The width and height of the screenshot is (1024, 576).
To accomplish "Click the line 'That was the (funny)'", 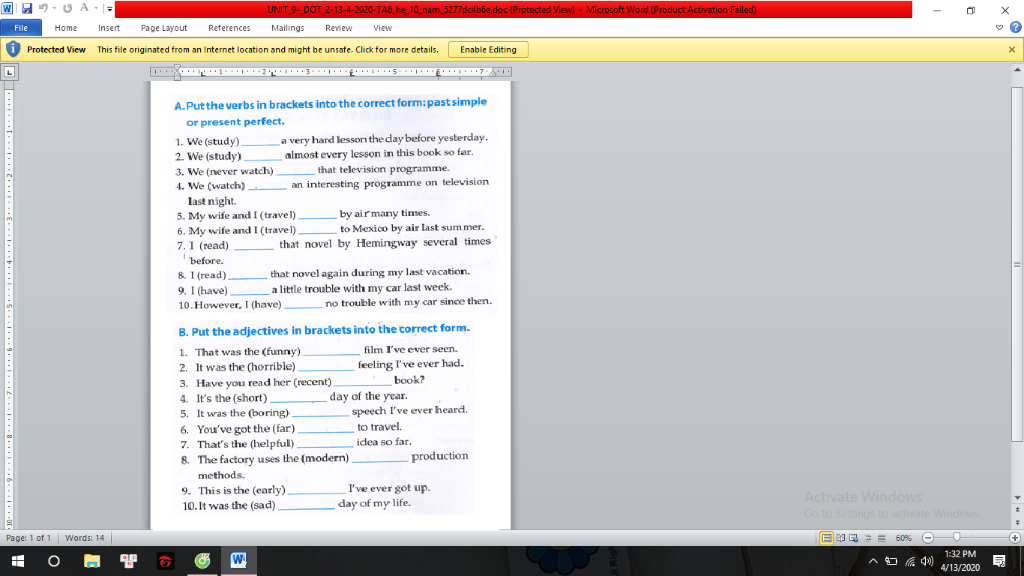I will point(319,350).
